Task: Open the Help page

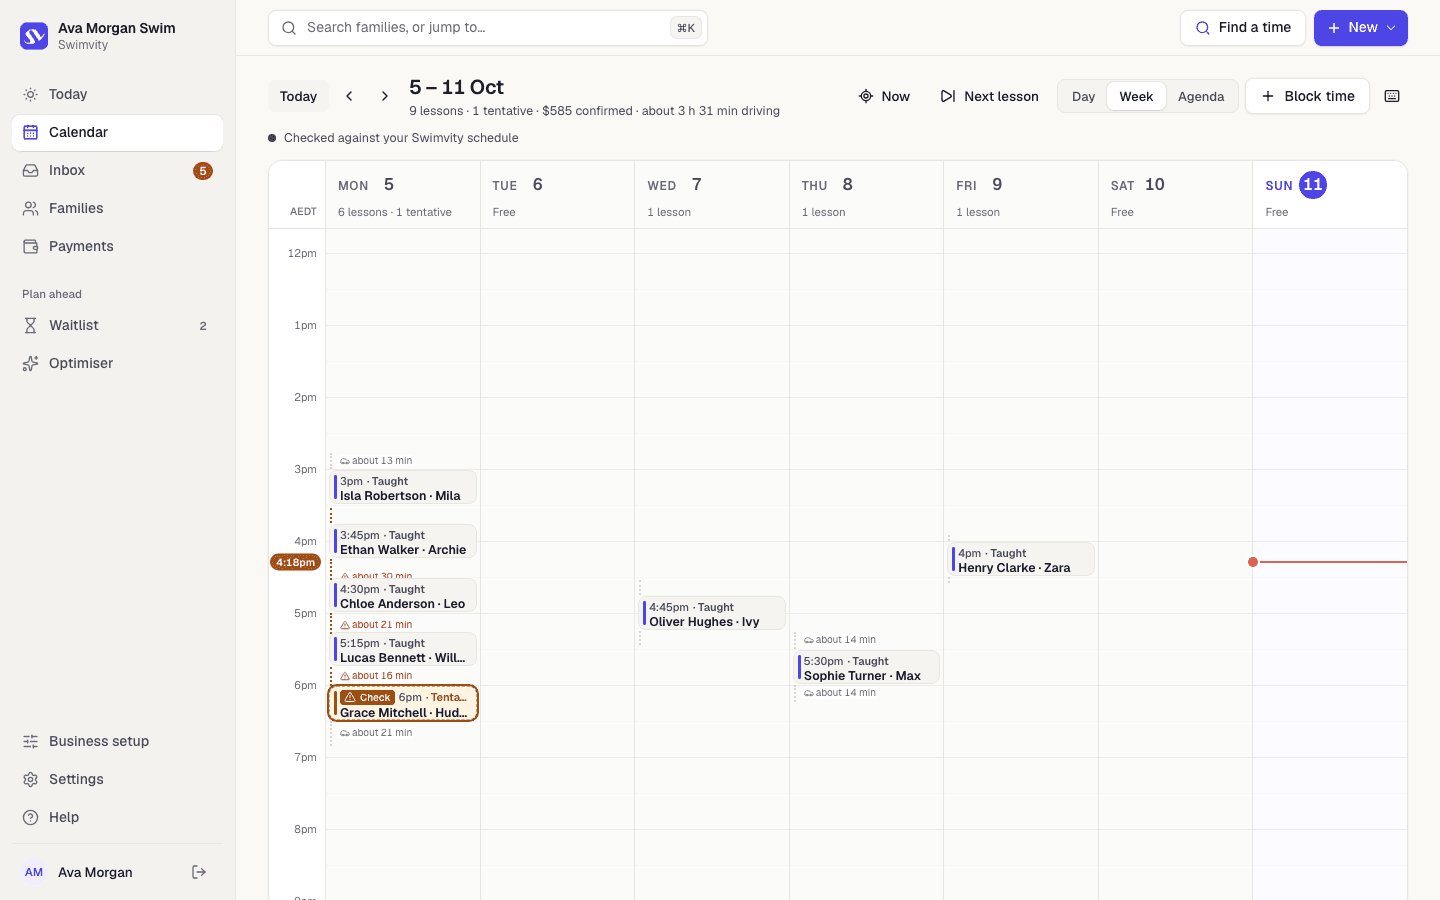Action: click(117, 817)
